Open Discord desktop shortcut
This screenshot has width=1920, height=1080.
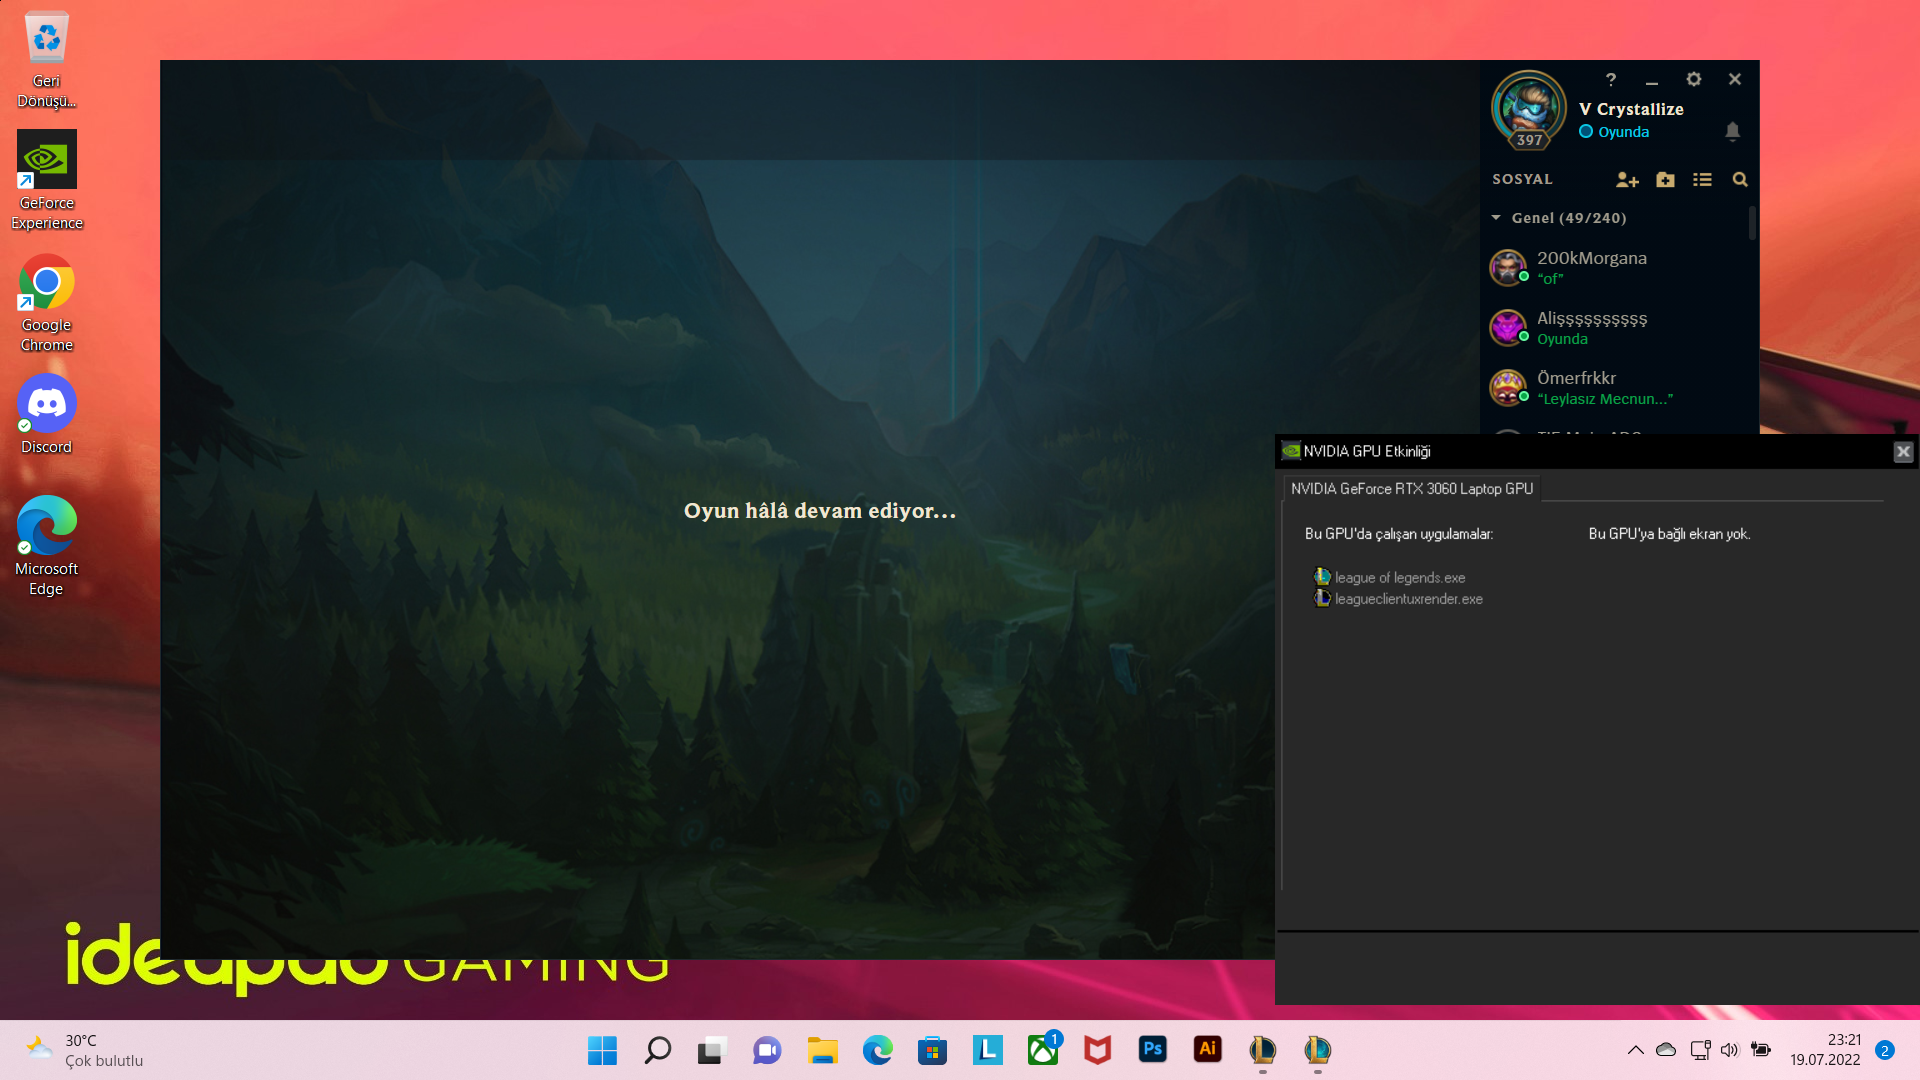point(46,415)
